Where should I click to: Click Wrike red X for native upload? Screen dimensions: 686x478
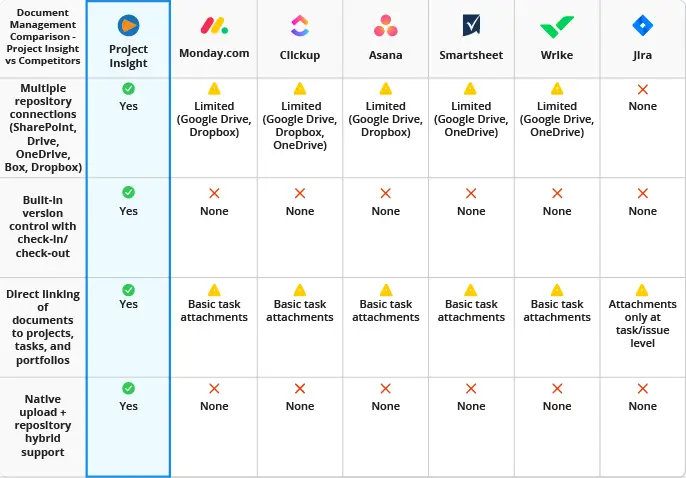coord(557,388)
